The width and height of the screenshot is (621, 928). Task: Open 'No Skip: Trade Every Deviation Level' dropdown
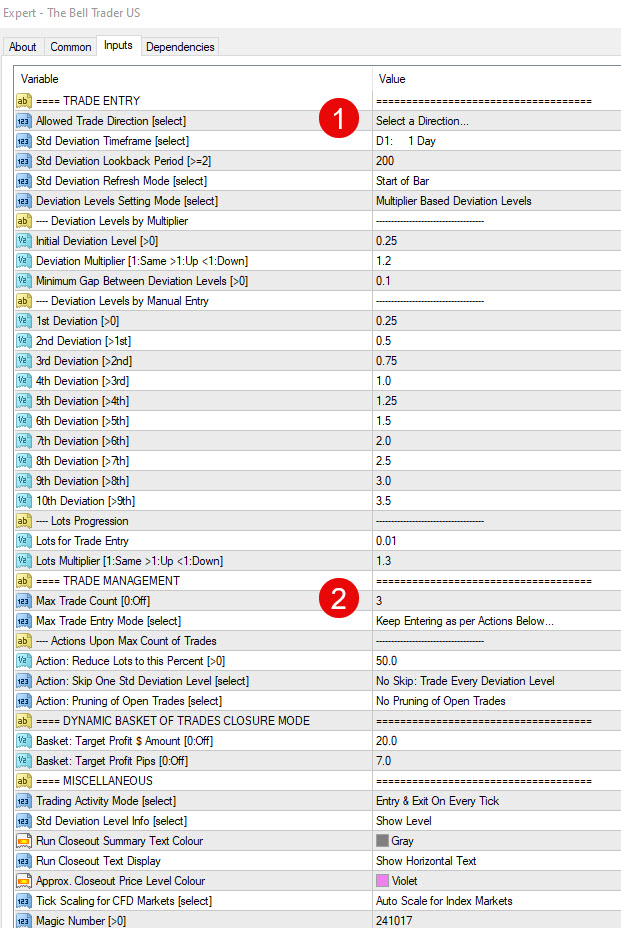(497, 681)
